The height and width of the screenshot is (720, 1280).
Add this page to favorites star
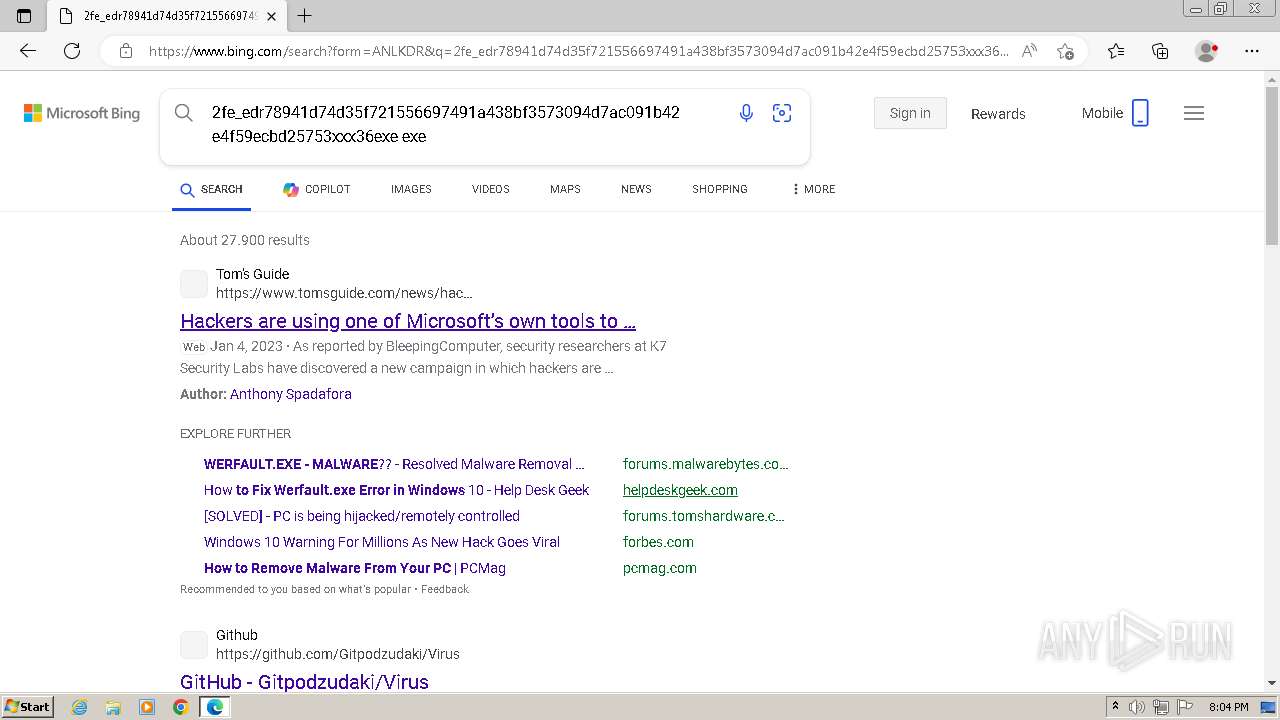point(1065,51)
